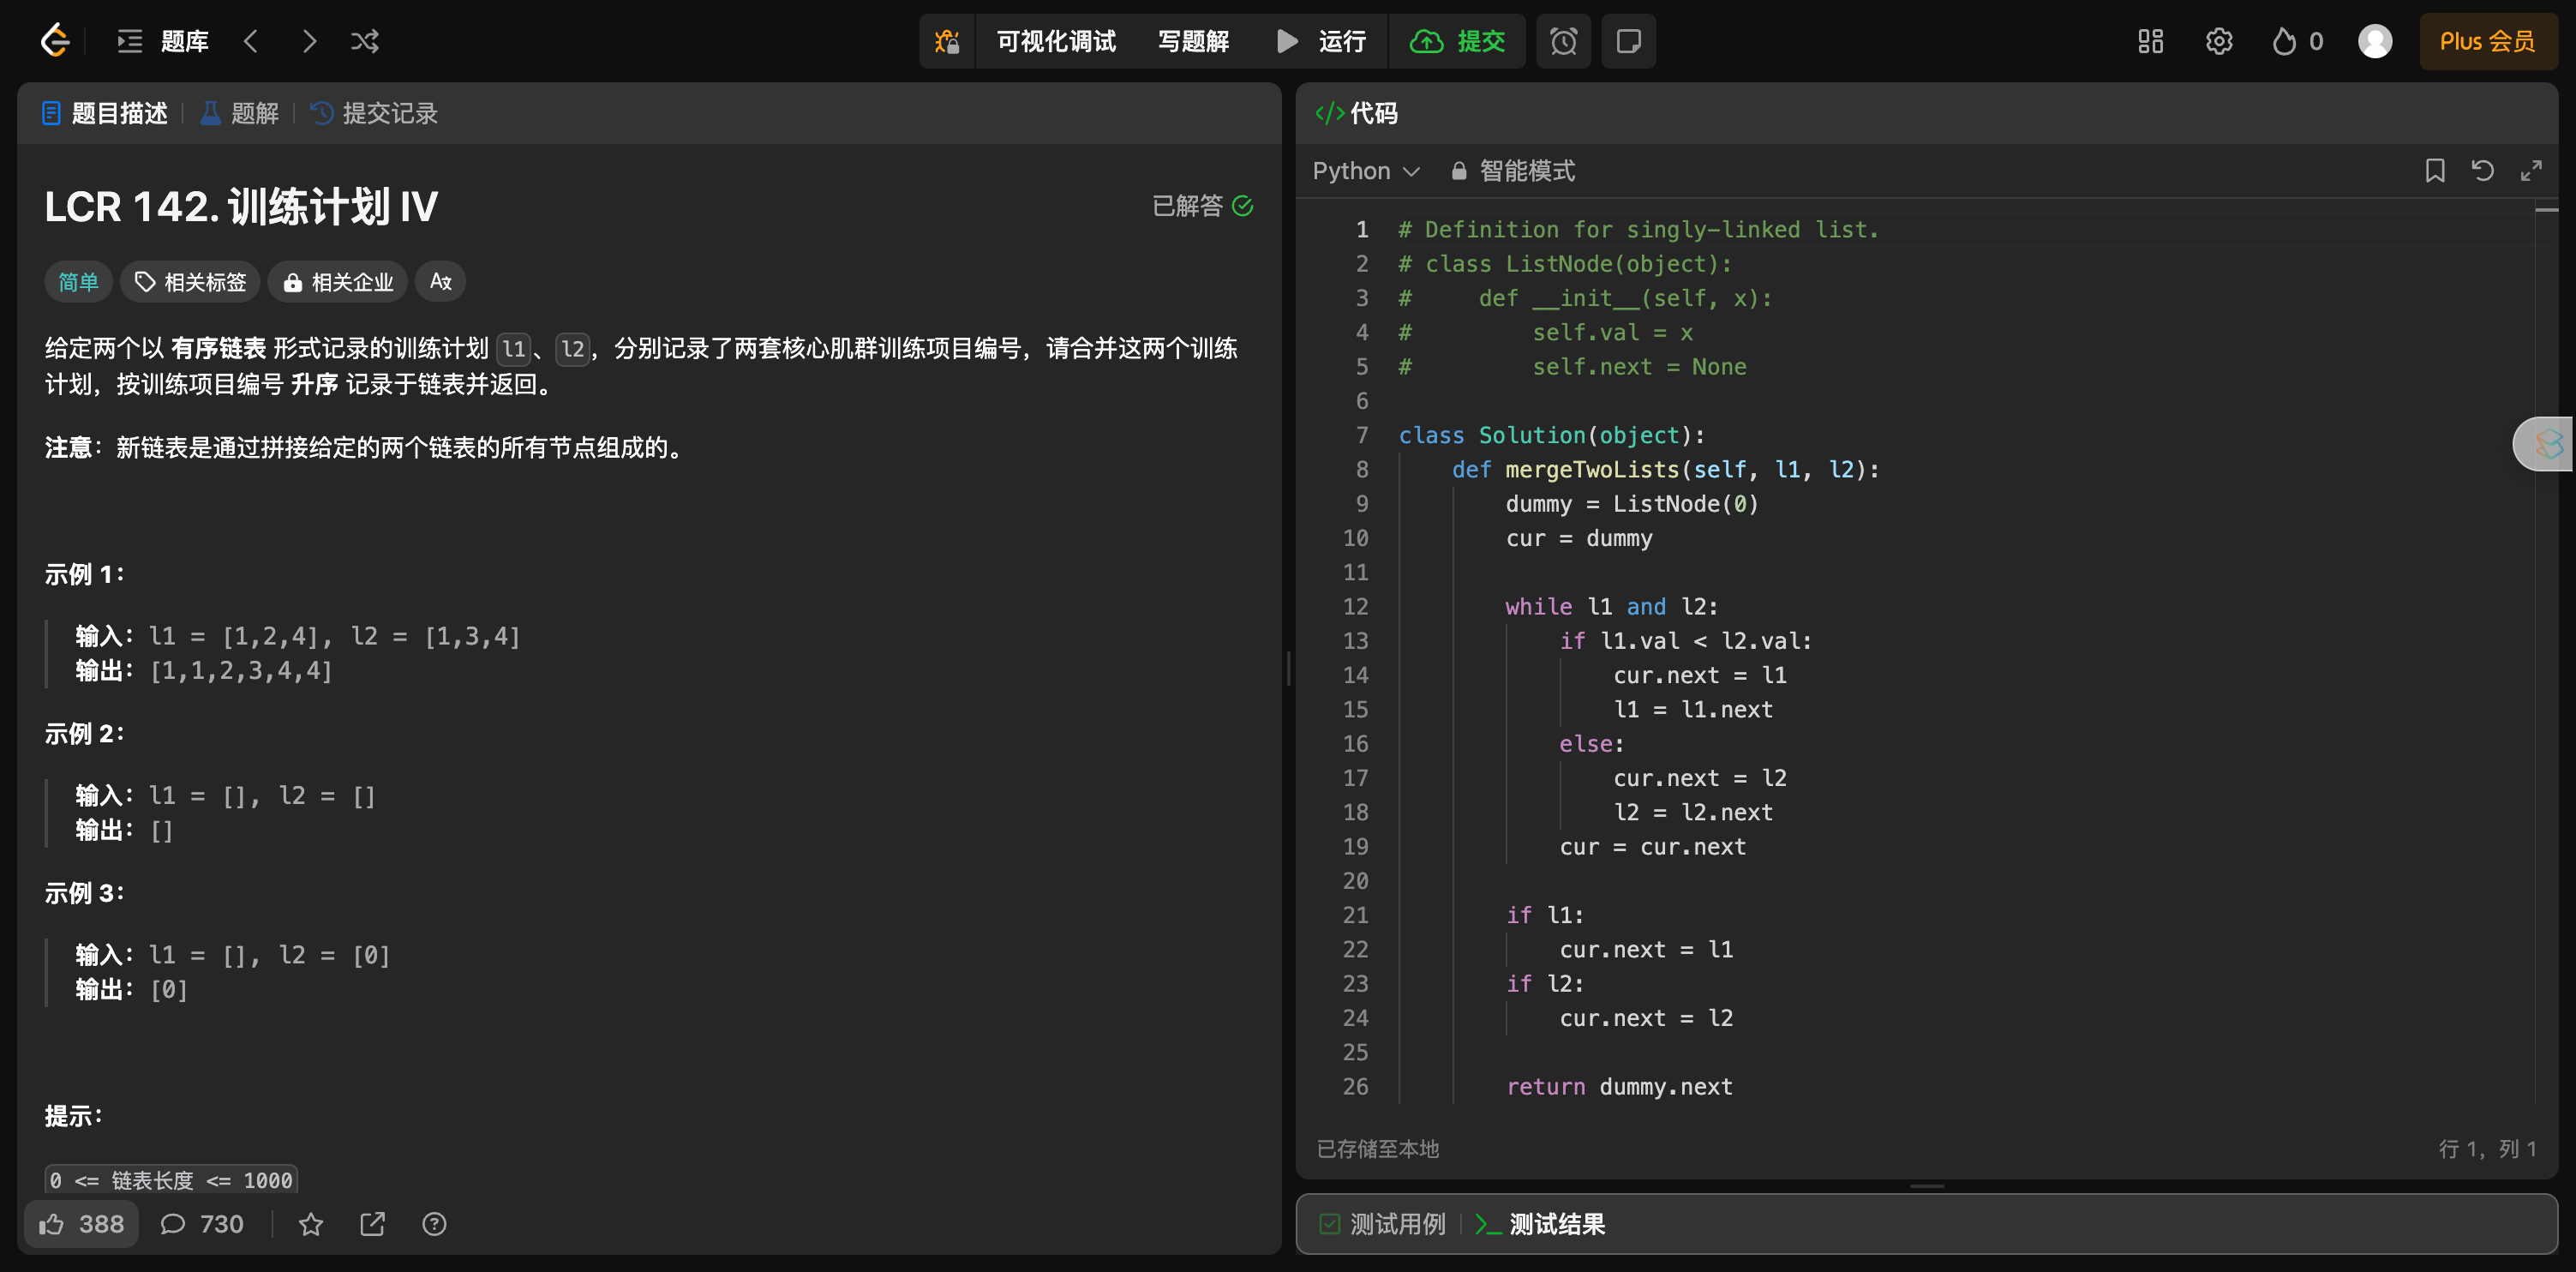Click 'def mergeTwoLists(self, l1, l2):' line

1665,469
